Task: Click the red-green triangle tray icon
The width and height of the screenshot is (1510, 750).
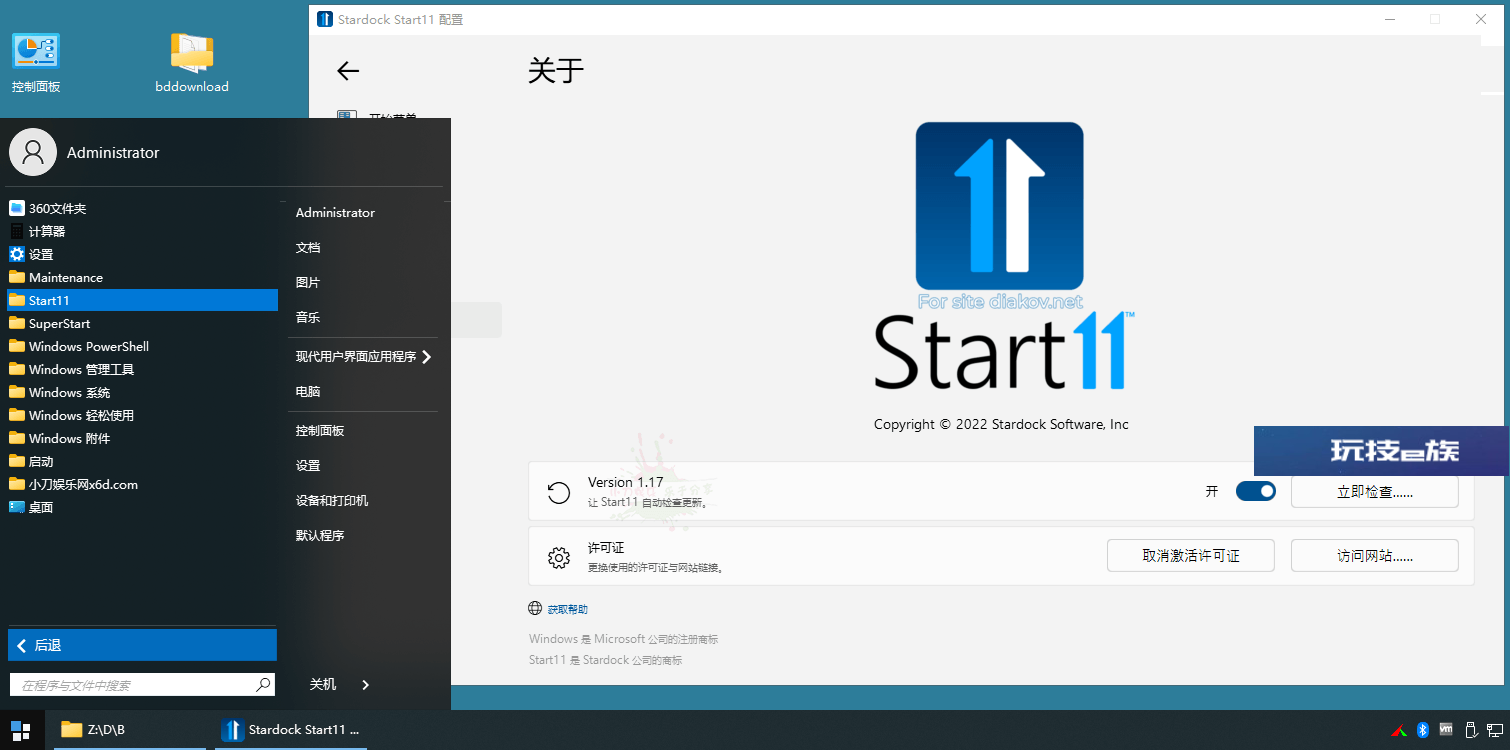Action: click(x=1398, y=730)
